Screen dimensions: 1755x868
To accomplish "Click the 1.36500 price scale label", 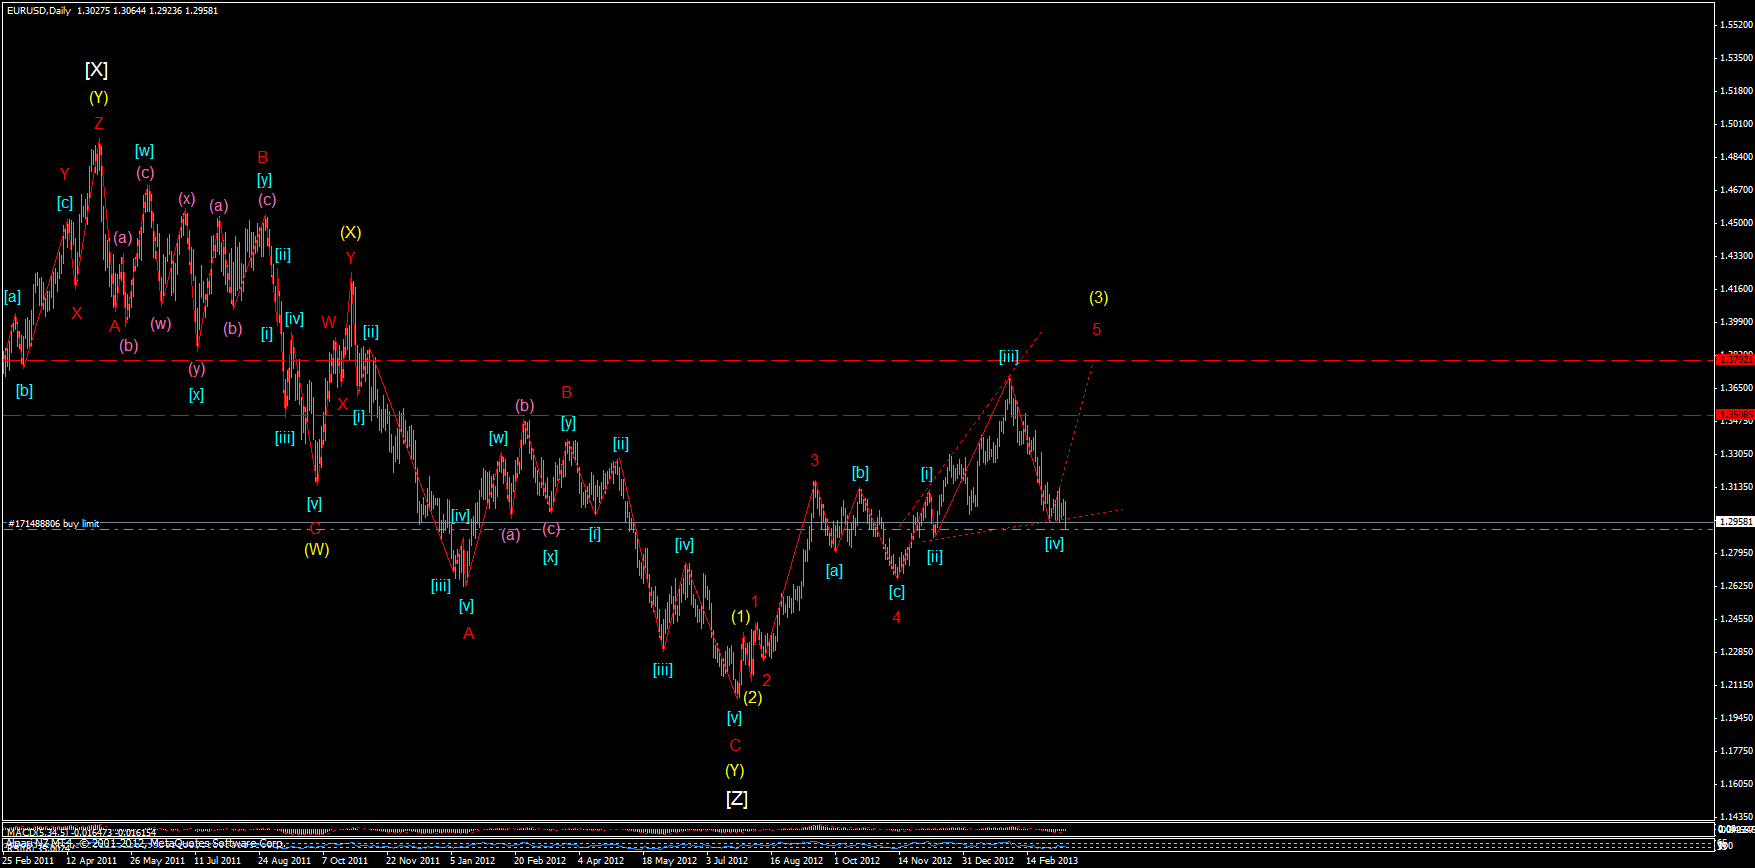I will [x=1736, y=387].
